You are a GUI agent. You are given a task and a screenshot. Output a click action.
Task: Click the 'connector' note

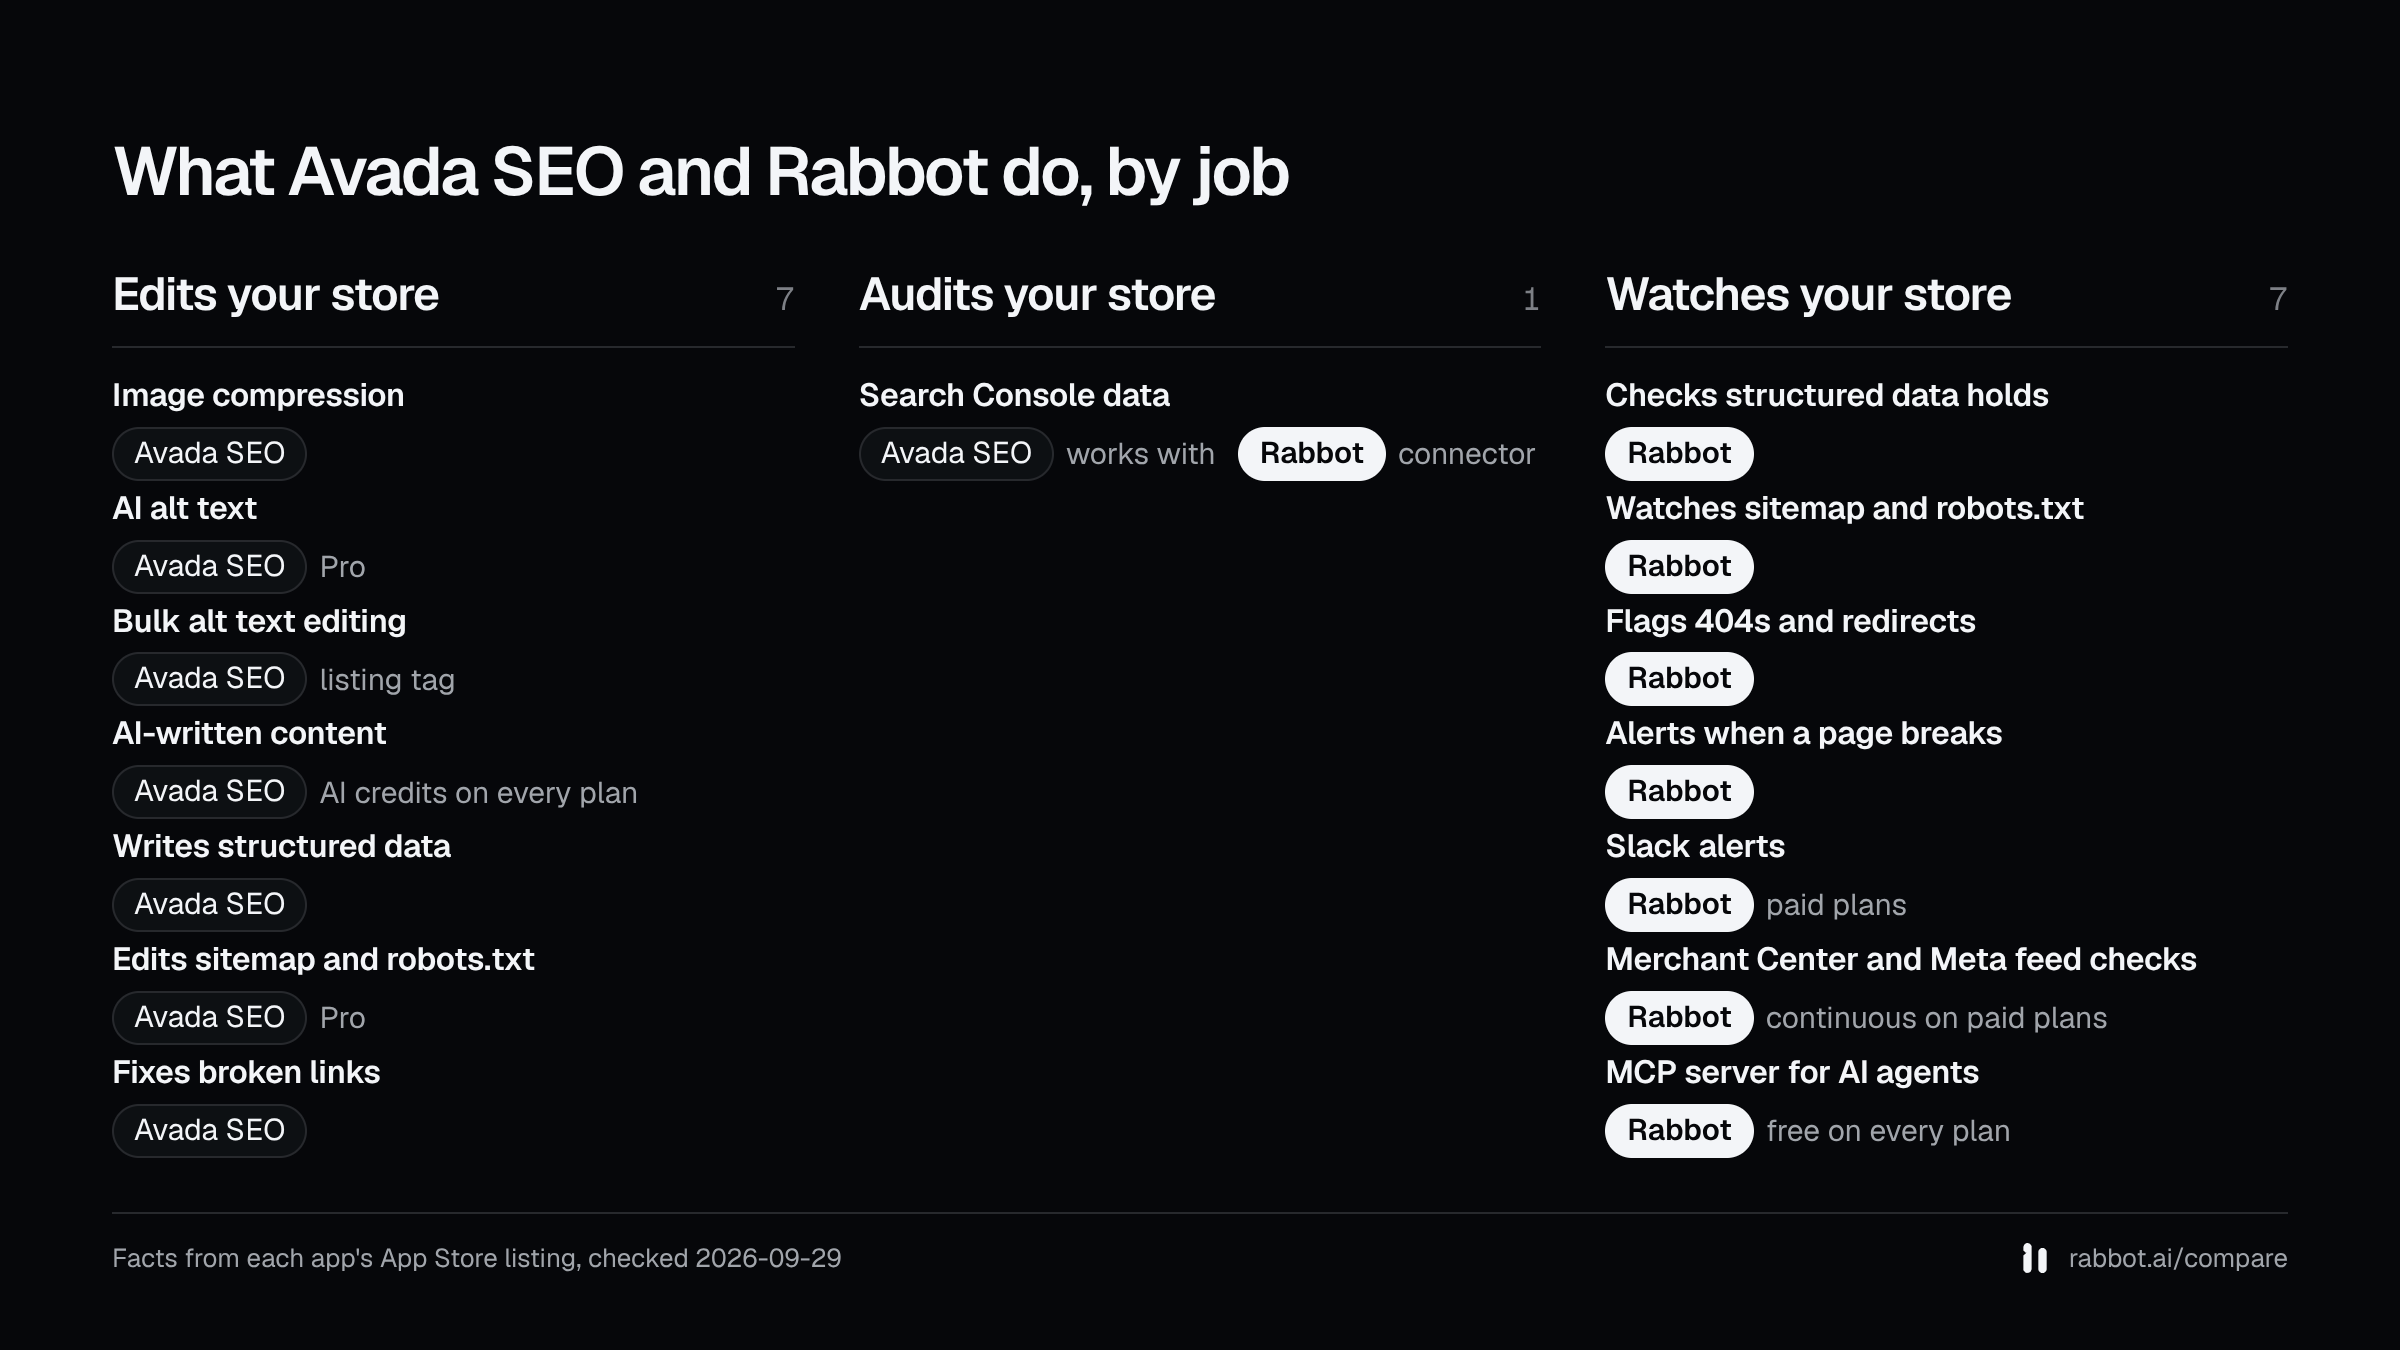pos(1466,455)
